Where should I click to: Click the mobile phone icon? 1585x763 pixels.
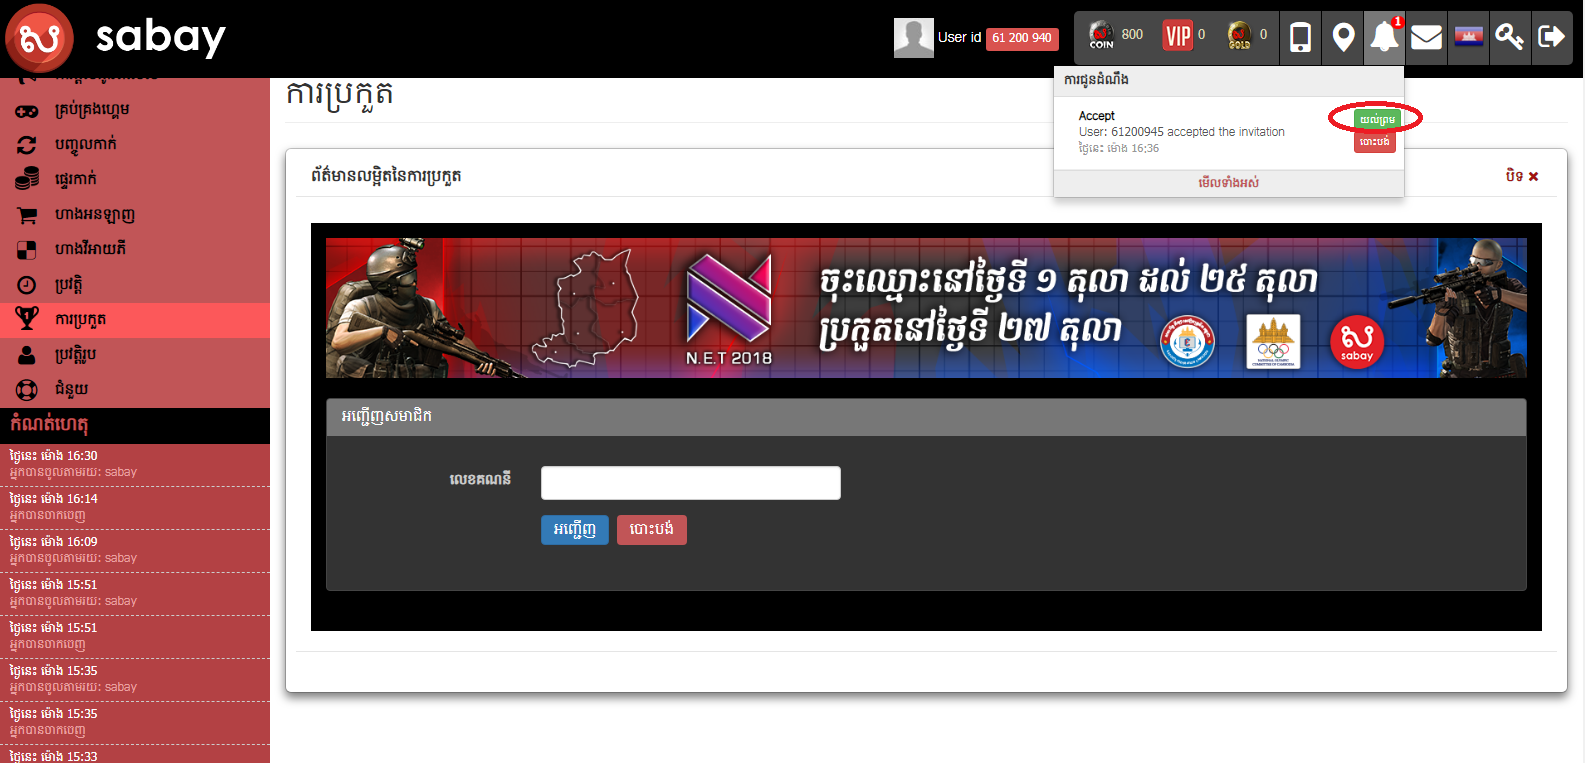(1300, 38)
